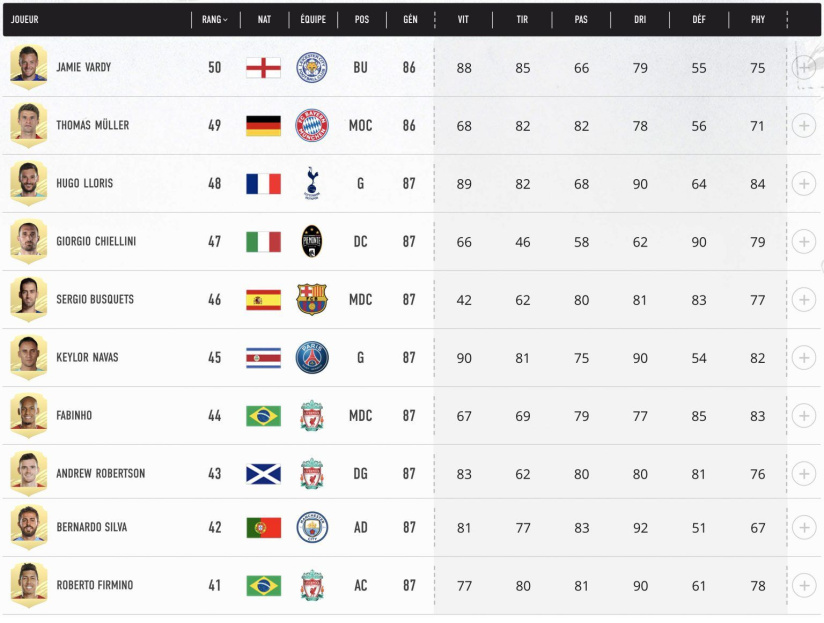Click Hugo Lloris' player portrait
The image size is (824, 623).
point(29,183)
